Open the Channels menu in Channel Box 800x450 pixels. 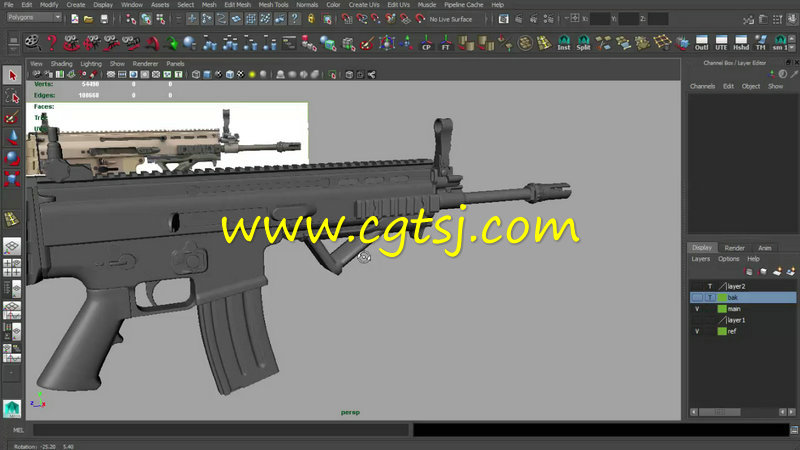pos(703,86)
